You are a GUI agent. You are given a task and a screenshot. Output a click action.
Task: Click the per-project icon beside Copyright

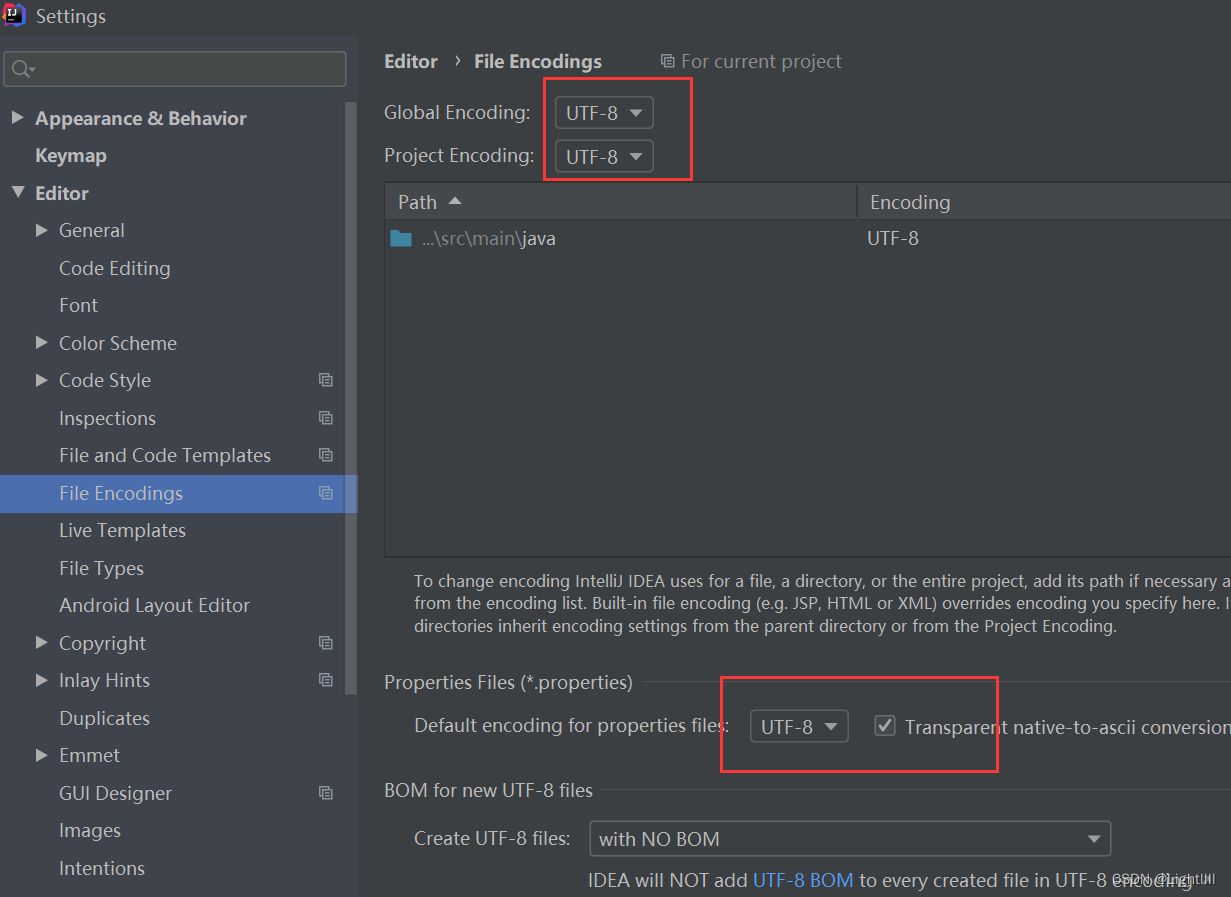point(326,643)
